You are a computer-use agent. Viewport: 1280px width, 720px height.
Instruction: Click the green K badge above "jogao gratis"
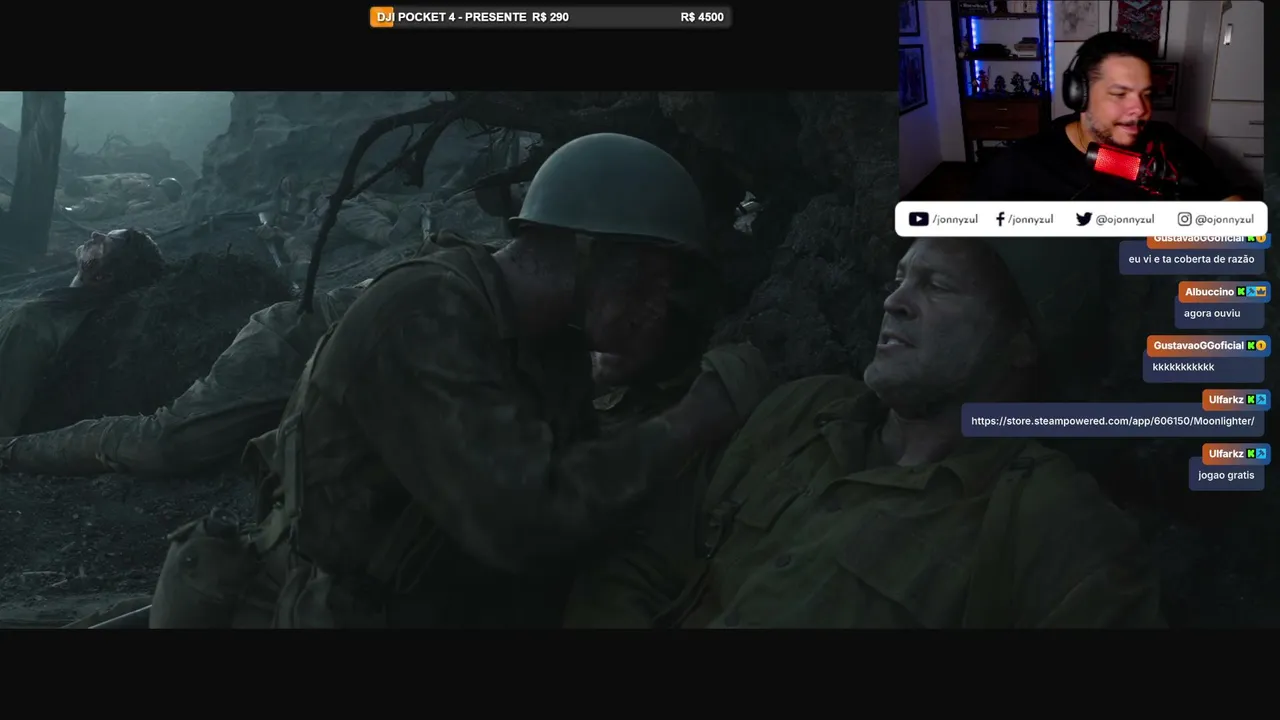click(1251, 454)
